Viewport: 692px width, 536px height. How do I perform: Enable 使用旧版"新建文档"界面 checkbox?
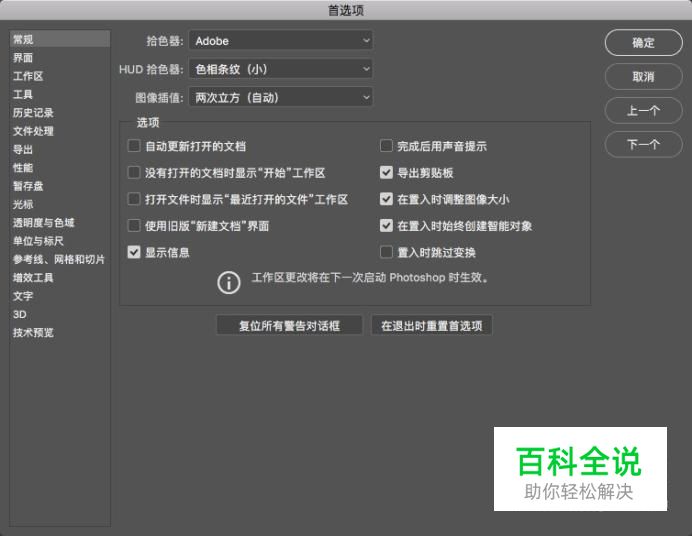click(x=134, y=225)
